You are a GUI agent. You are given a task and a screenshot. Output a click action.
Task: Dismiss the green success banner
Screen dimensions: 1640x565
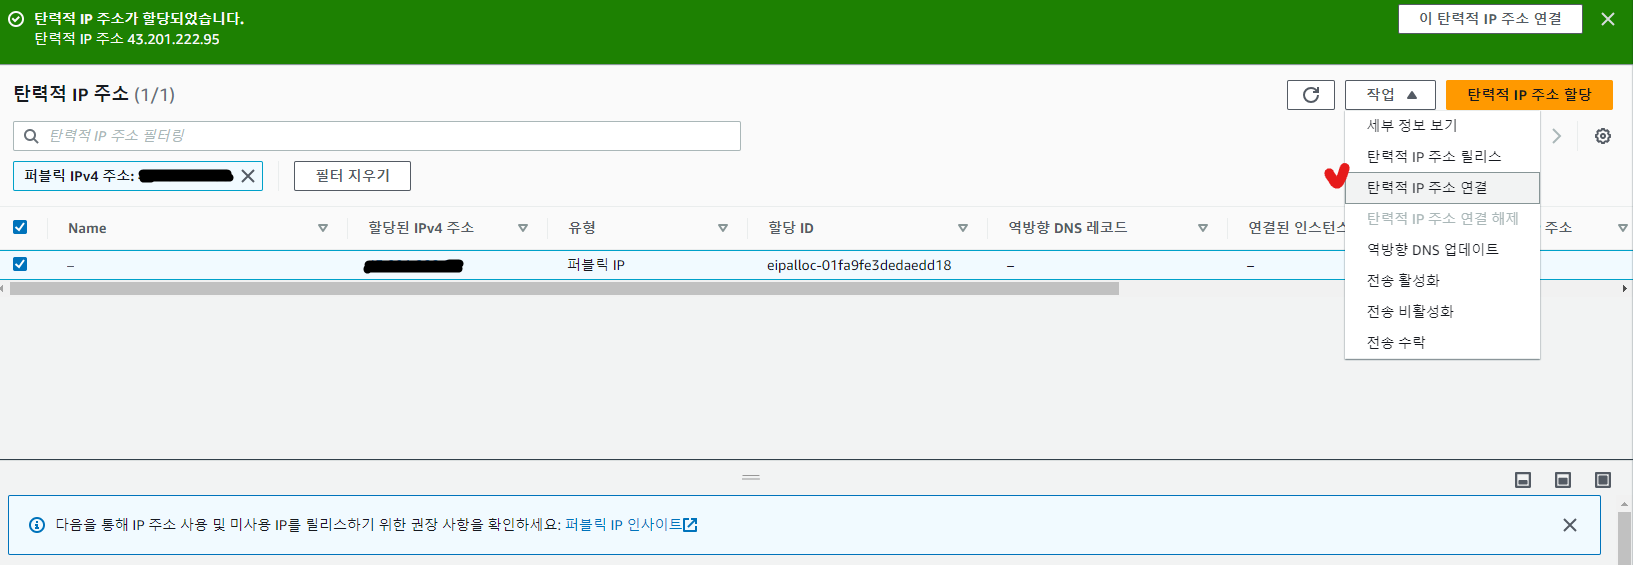coord(1608,19)
